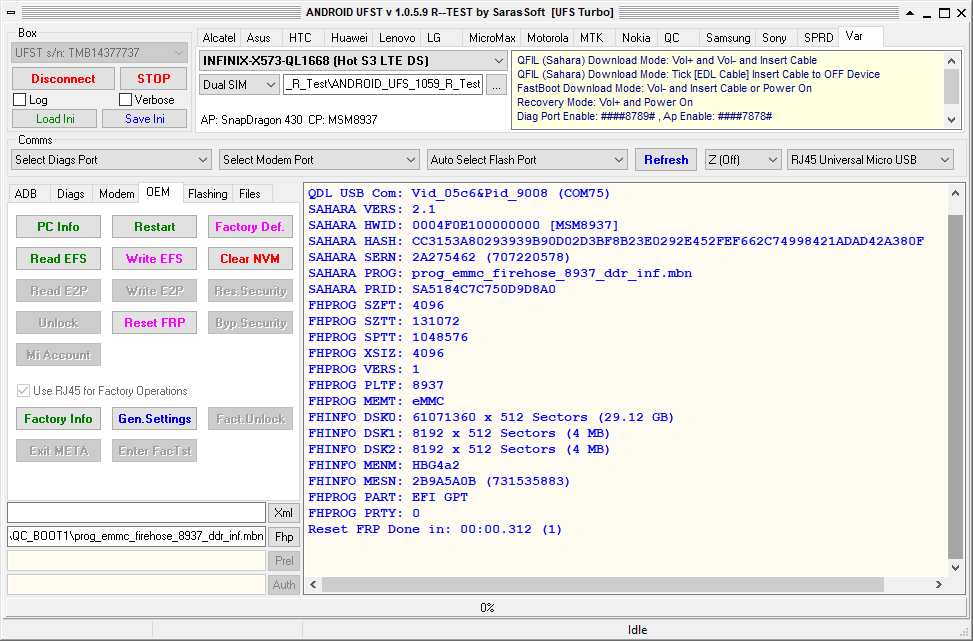Click the Write EFS button
Viewport: 973px width, 641px height.
click(x=155, y=259)
